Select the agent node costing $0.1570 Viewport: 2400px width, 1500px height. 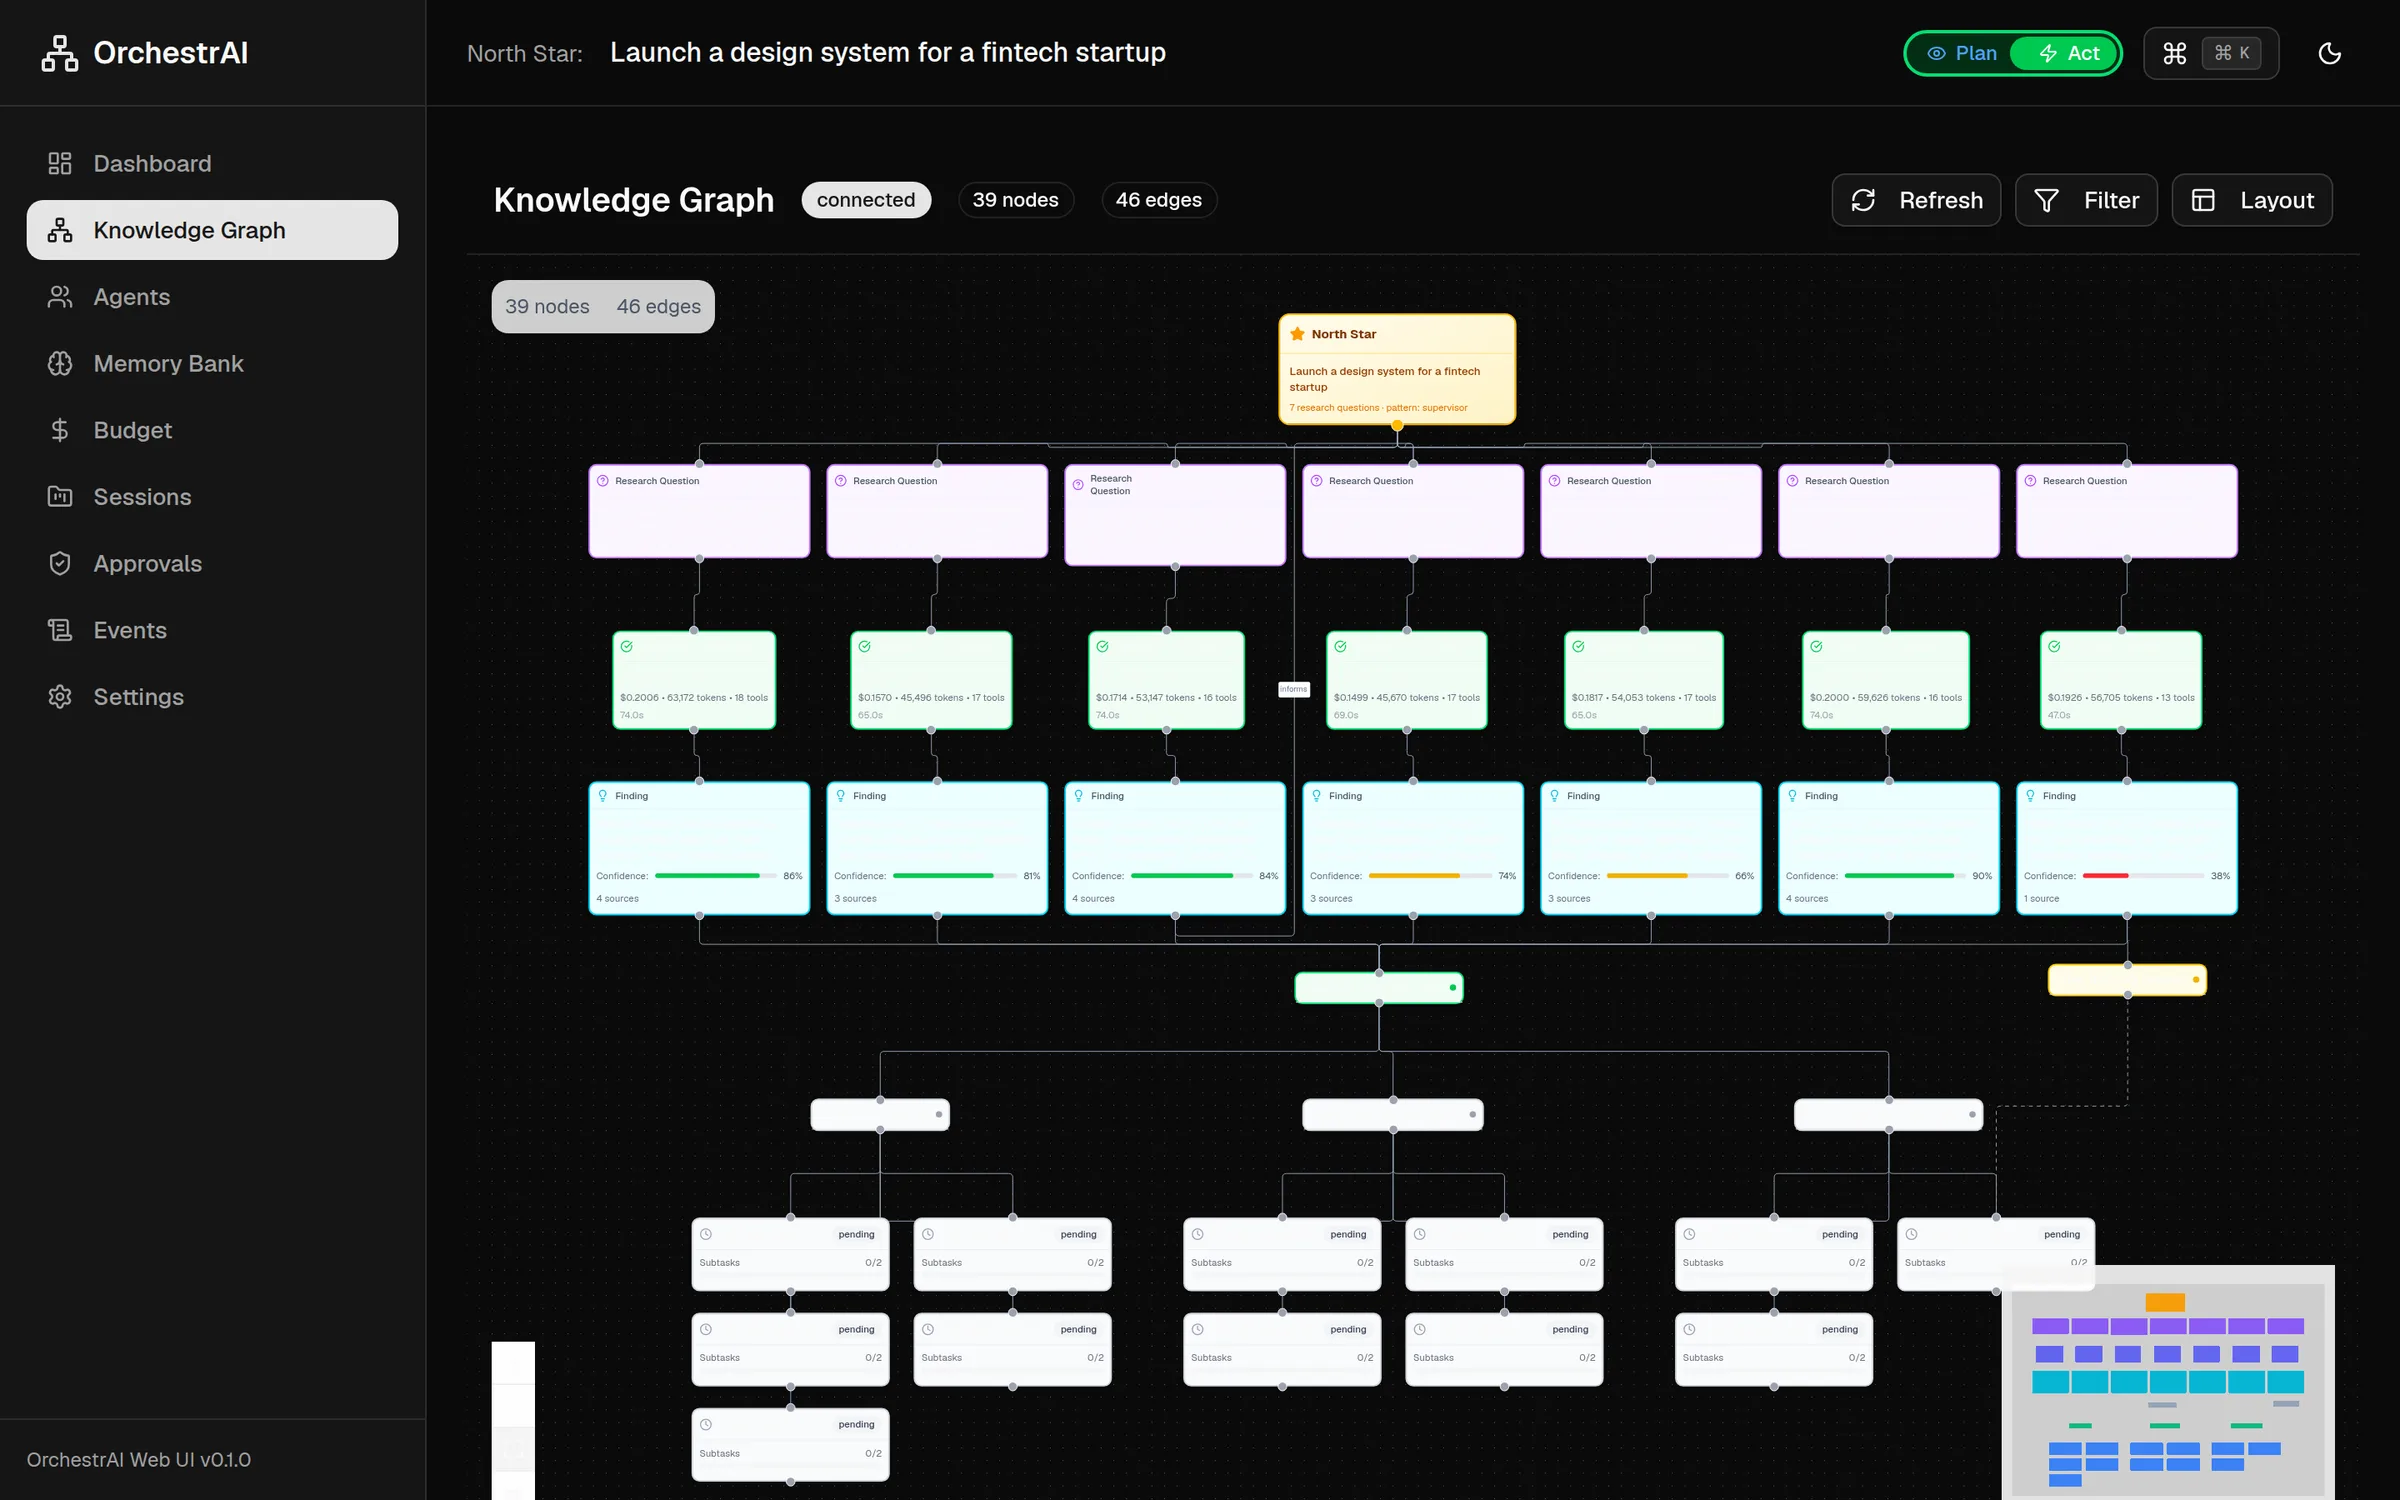[x=931, y=680]
